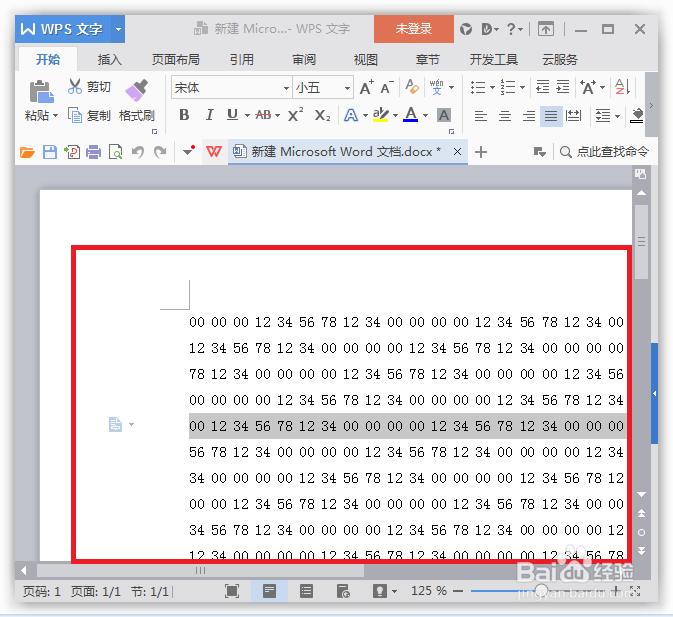The height and width of the screenshot is (617, 673).
Task: Toggle character shading A button
Action: pyautogui.click(x=444, y=115)
